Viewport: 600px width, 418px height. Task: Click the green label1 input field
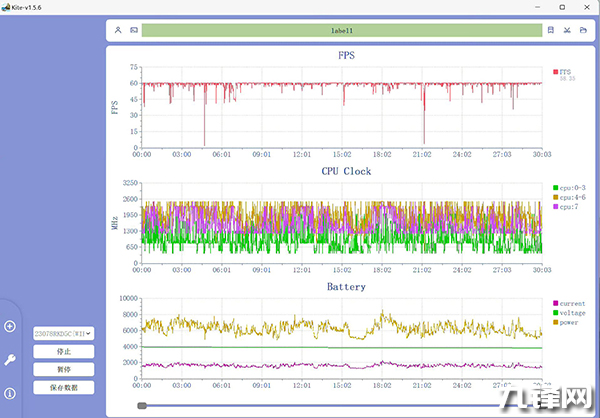click(x=342, y=31)
